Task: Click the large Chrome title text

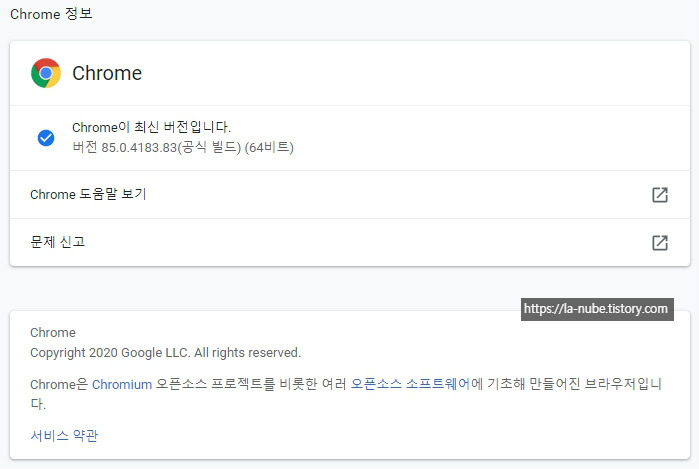Action: [x=107, y=73]
